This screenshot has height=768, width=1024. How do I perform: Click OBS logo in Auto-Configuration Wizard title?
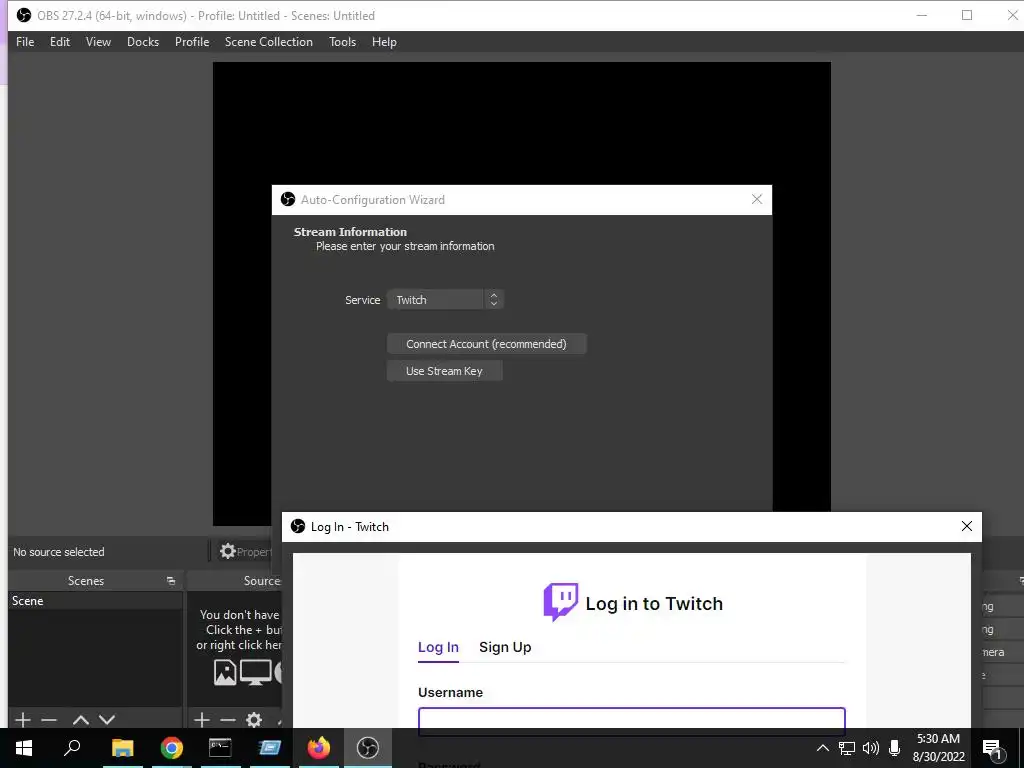click(x=288, y=199)
